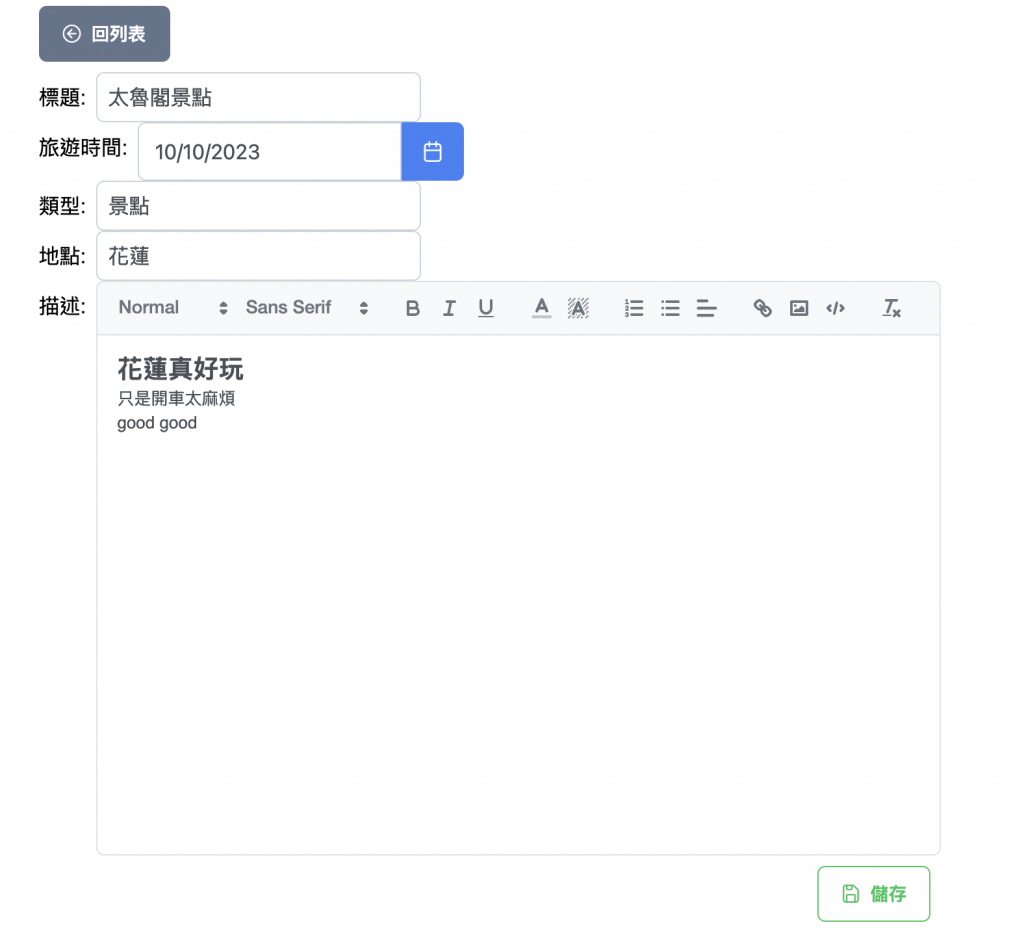Insert a hyperlink
Image resolution: width=1024 pixels, height=940 pixels.
(762, 308)
